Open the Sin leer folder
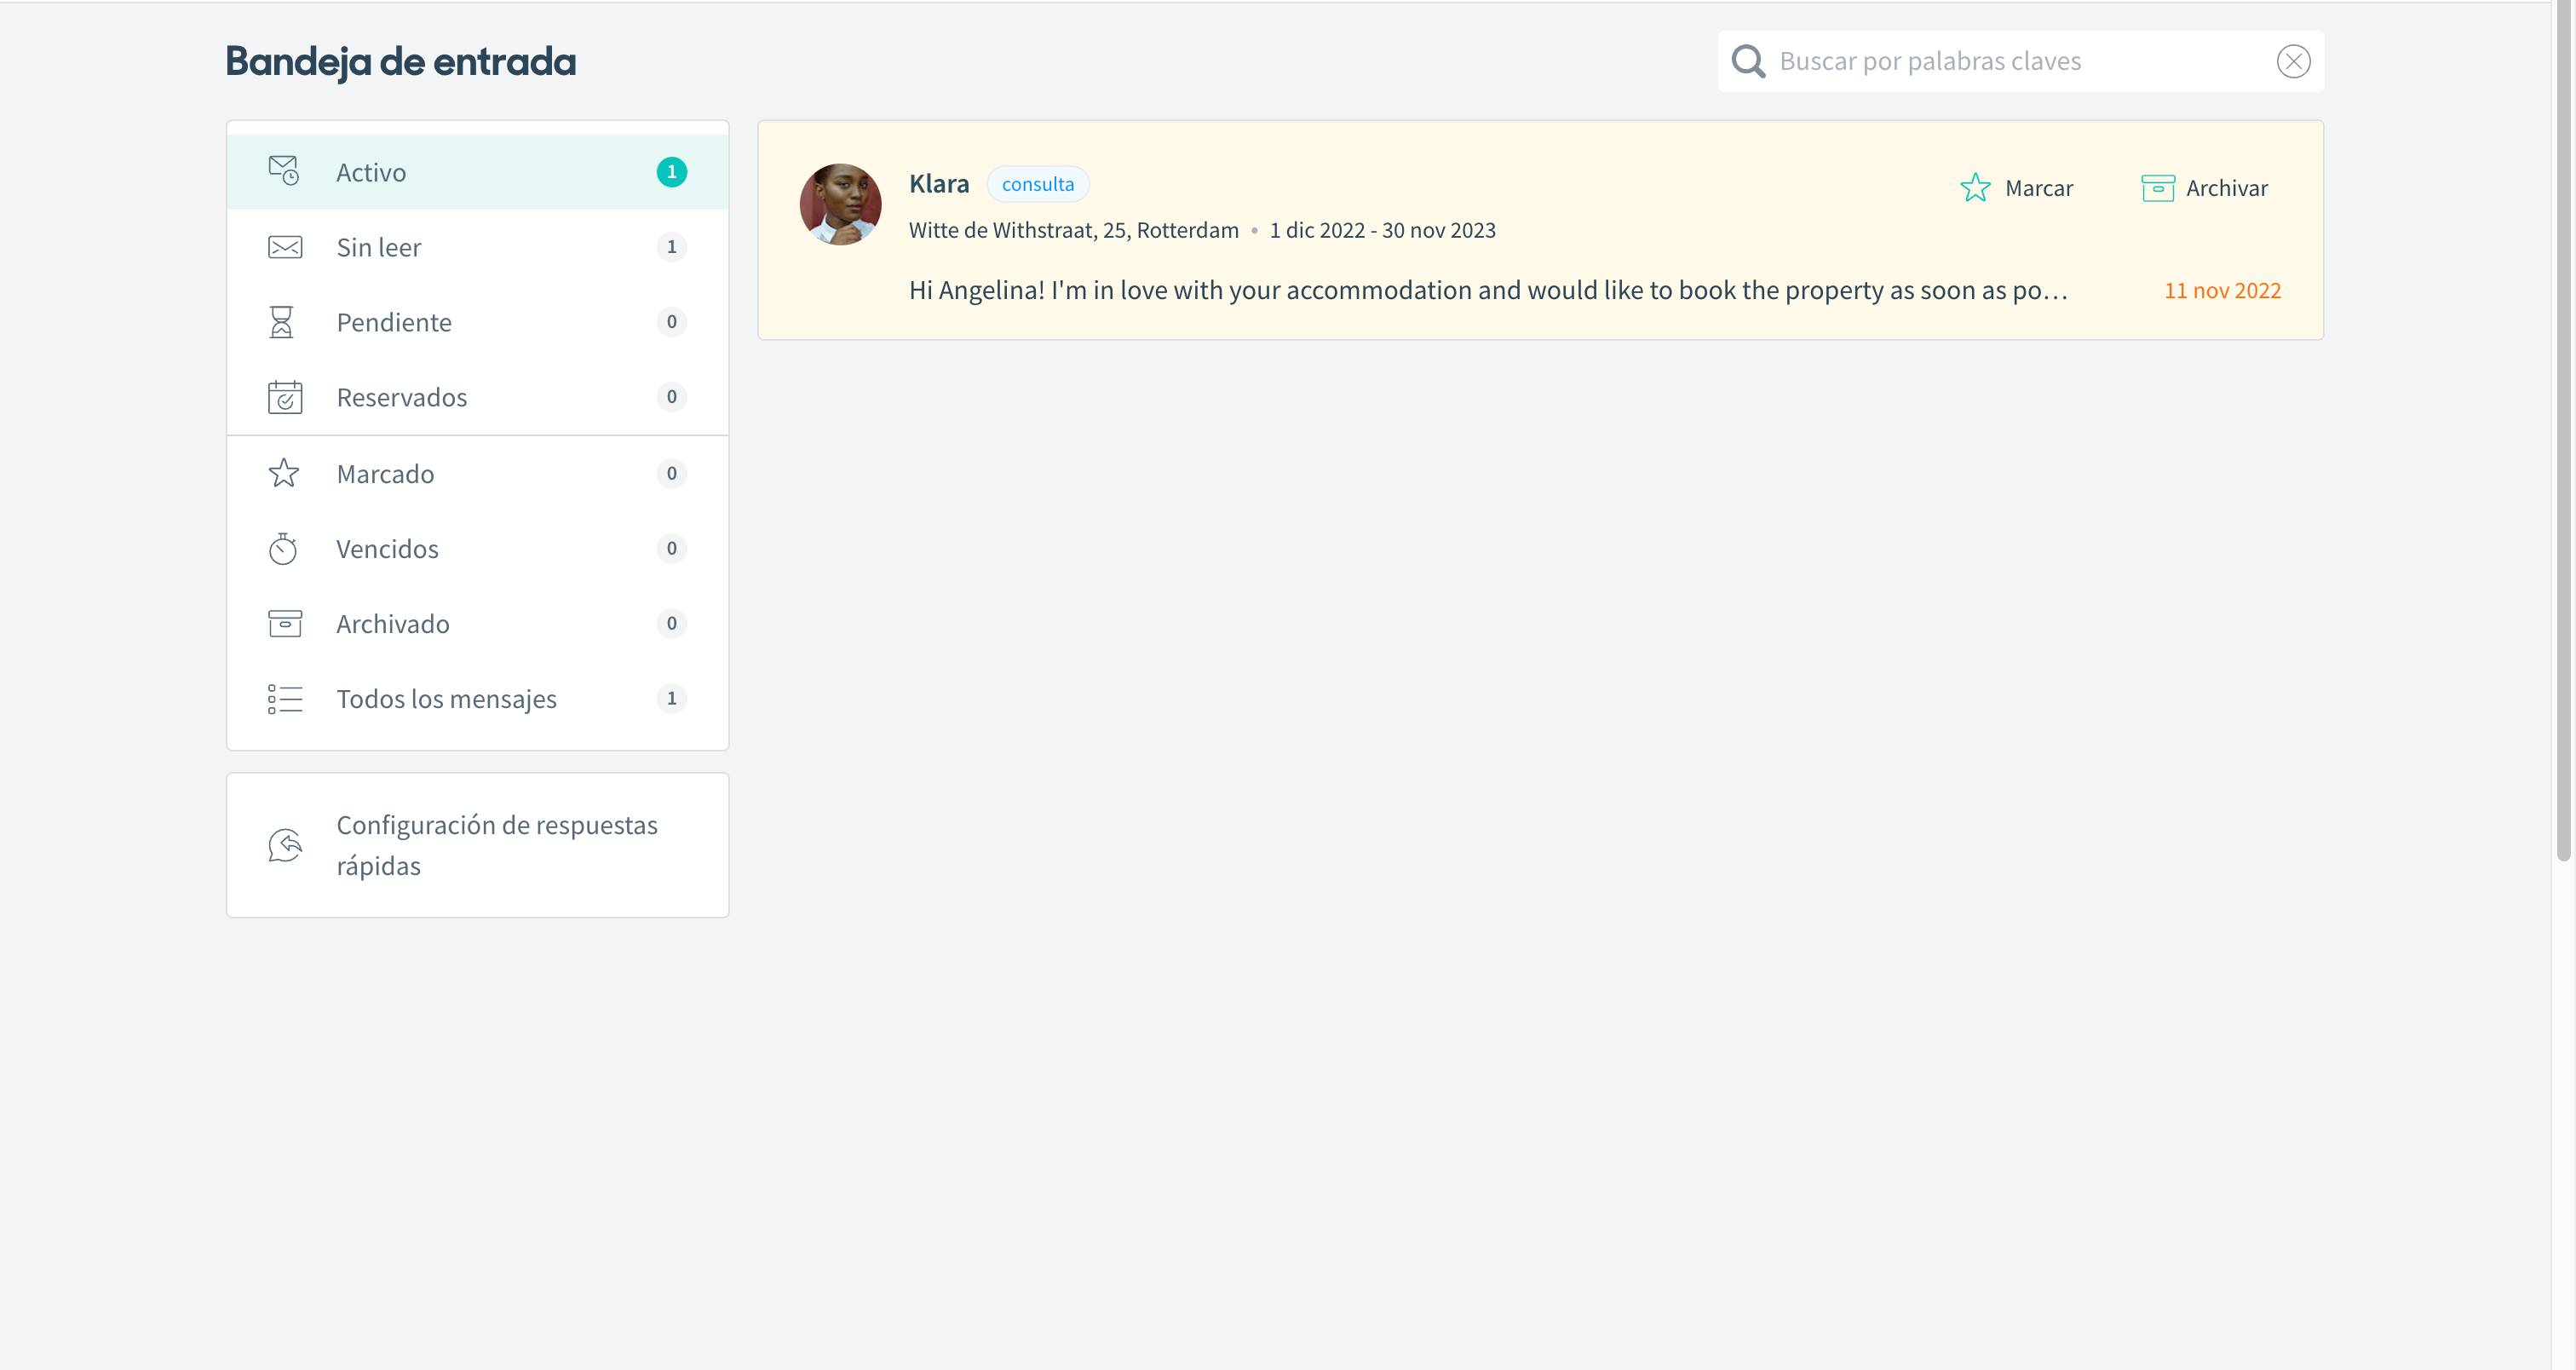Image resolution: width=2576 pixels, height=1370 pixels. tap(379, 247)
